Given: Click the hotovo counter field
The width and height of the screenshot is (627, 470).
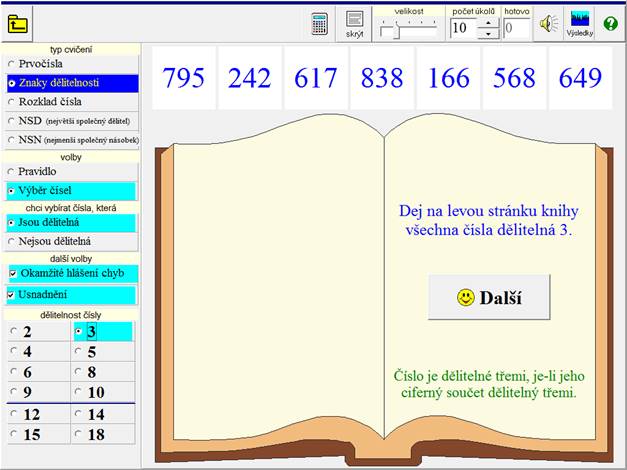Looking at the screenshot, I should click(517, 28).
